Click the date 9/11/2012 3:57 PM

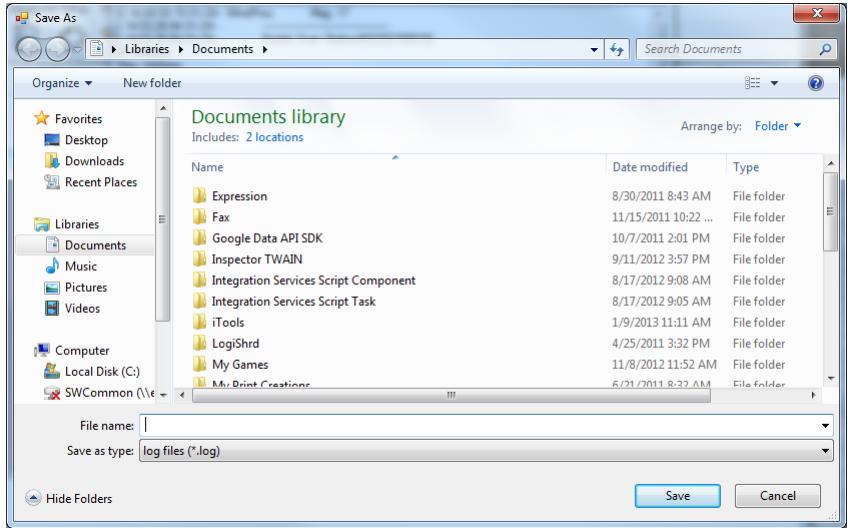pos(660,259)
